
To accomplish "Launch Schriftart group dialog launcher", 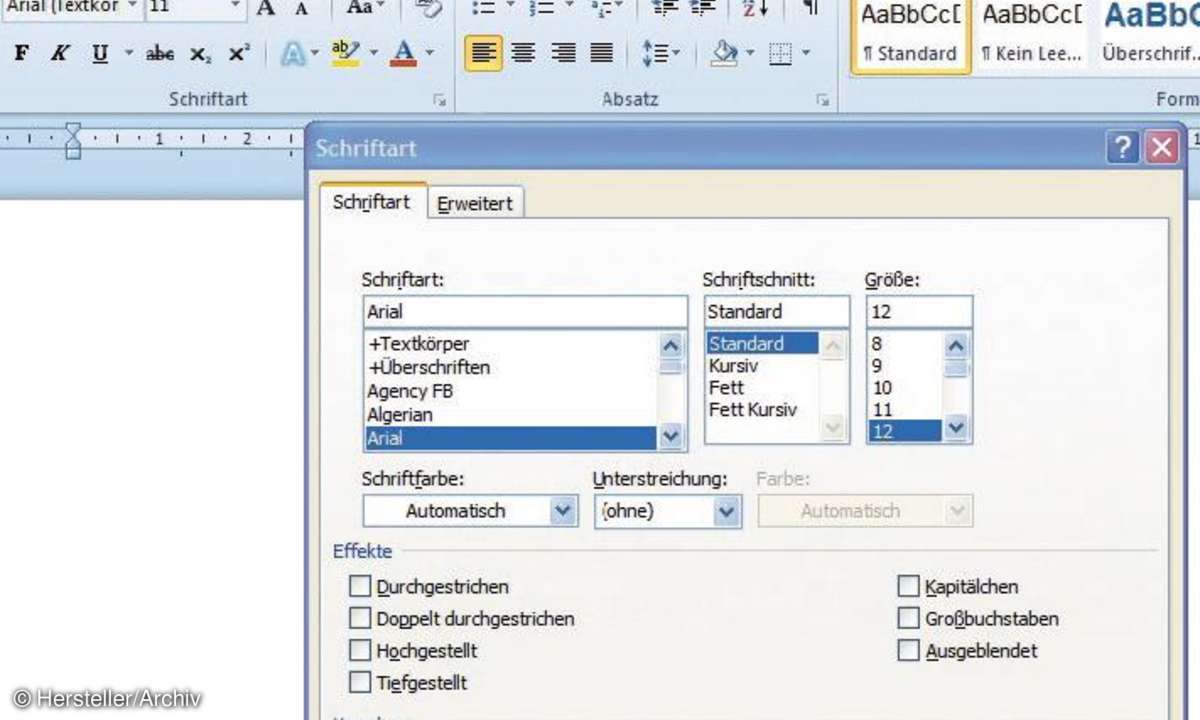I will pos(438,100).
